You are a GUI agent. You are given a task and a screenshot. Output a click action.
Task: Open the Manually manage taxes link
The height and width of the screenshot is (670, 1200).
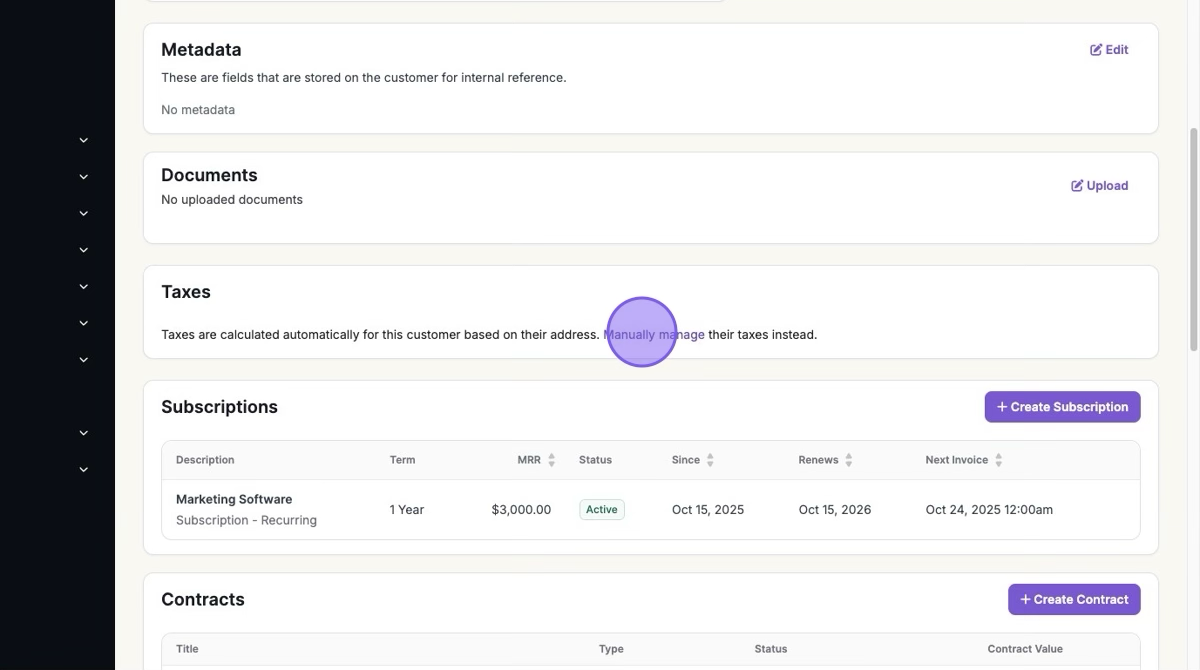click(x=654, y=335)
